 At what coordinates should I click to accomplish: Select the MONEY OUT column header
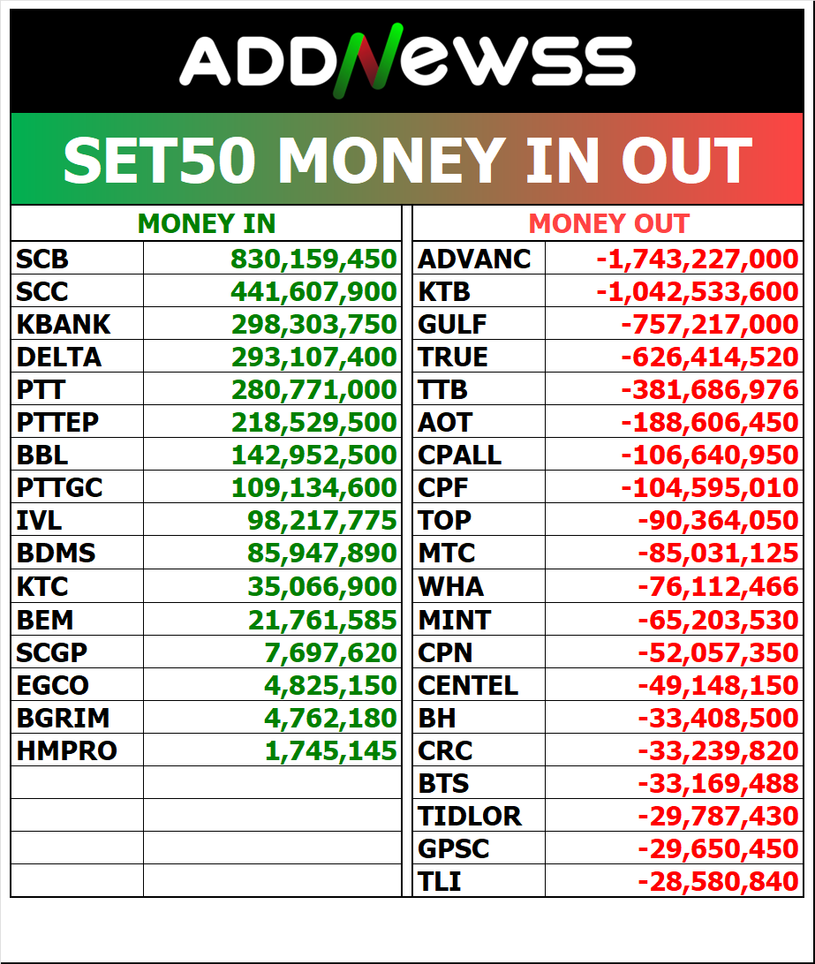[608, 223]
